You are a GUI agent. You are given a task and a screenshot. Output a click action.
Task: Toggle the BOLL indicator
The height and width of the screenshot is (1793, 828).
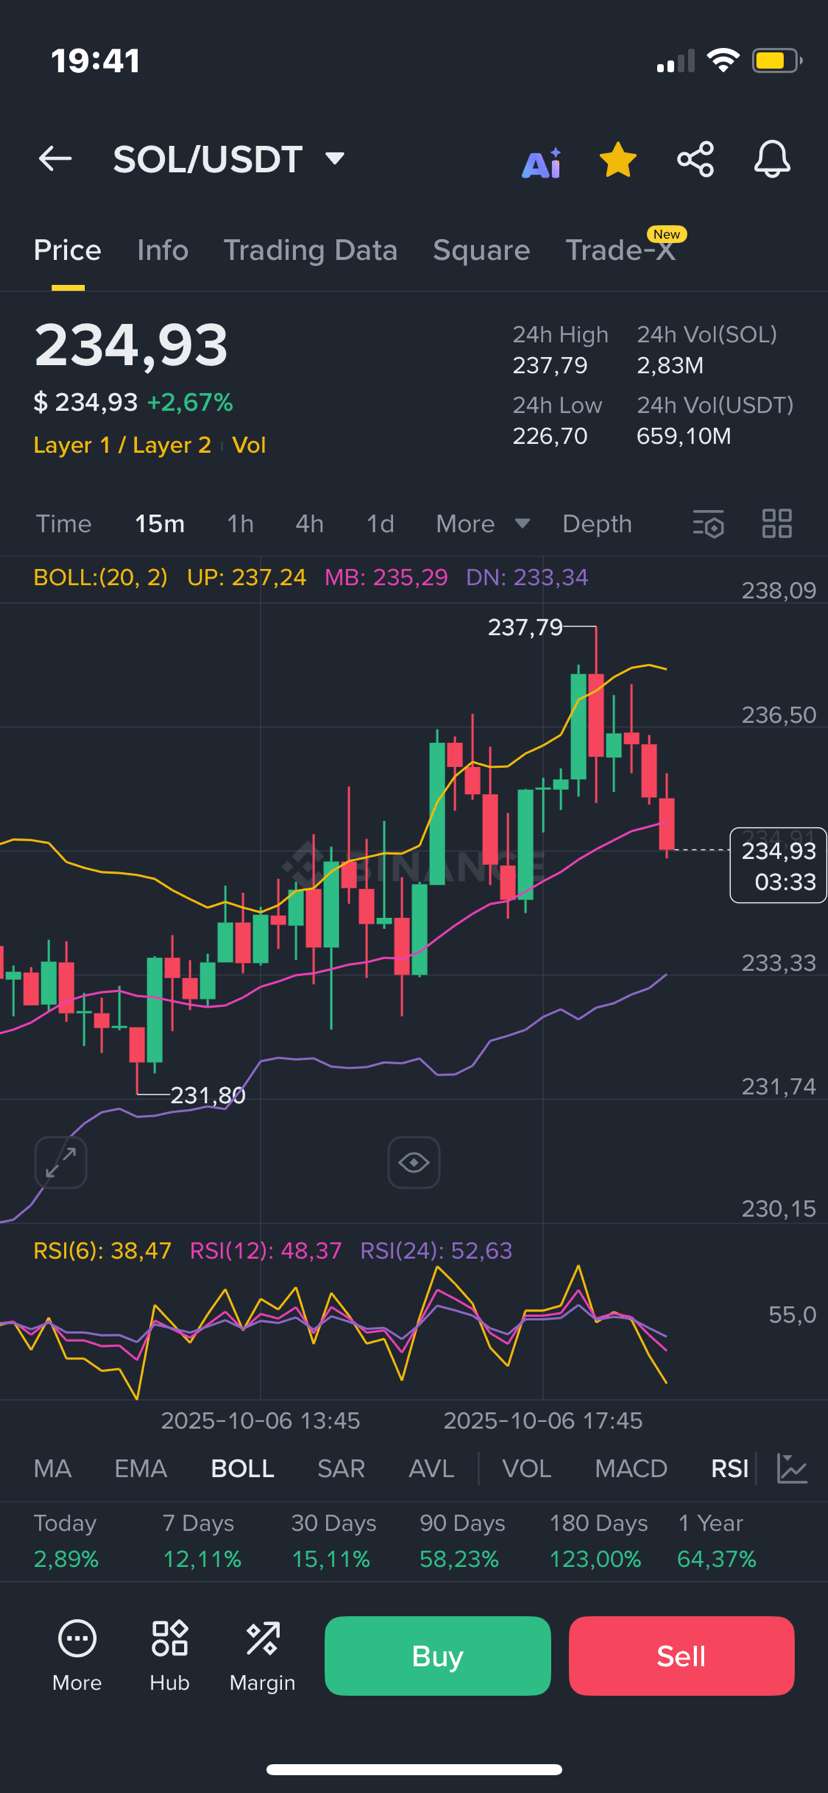[242, 1468]
